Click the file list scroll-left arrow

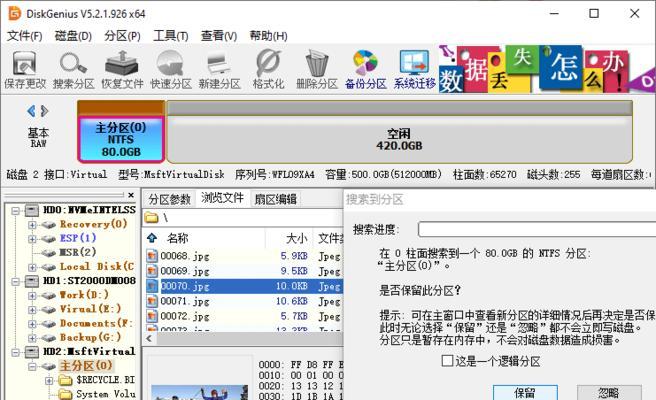coord(149,338)
